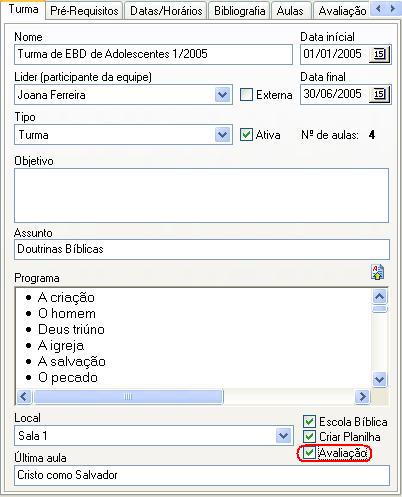Click the tab strip right arrow

[392, 9]
